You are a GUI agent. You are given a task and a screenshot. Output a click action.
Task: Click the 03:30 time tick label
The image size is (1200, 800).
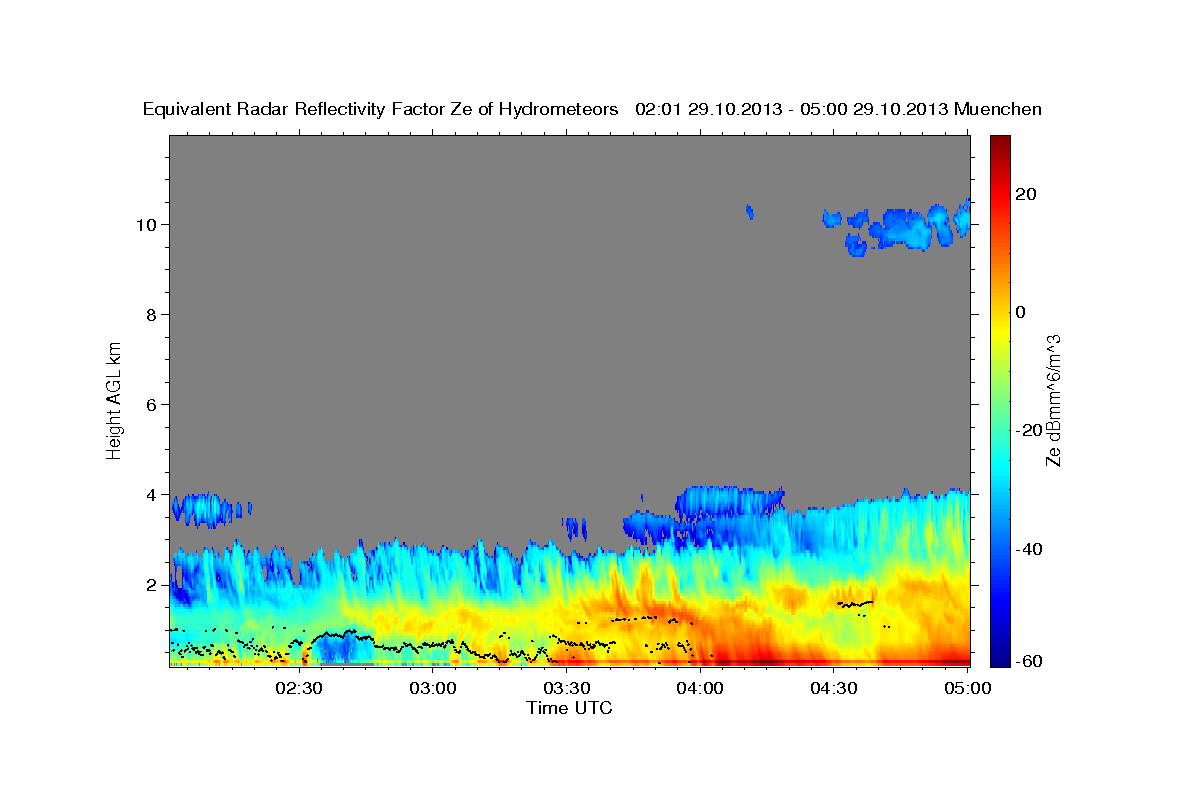(x=567, y=688)
